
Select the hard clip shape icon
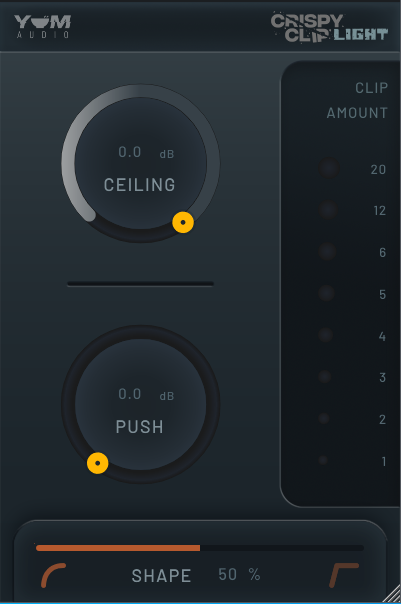344,575
